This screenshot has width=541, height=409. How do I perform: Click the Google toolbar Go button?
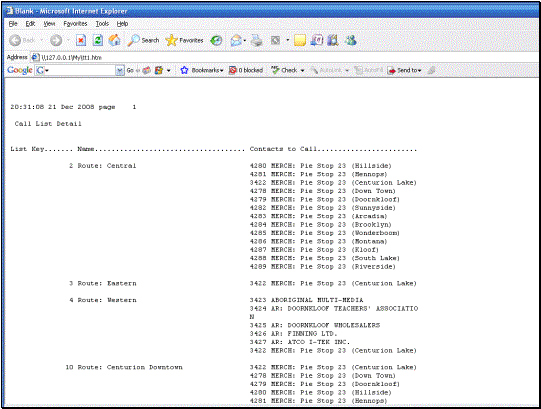[130, 70]
